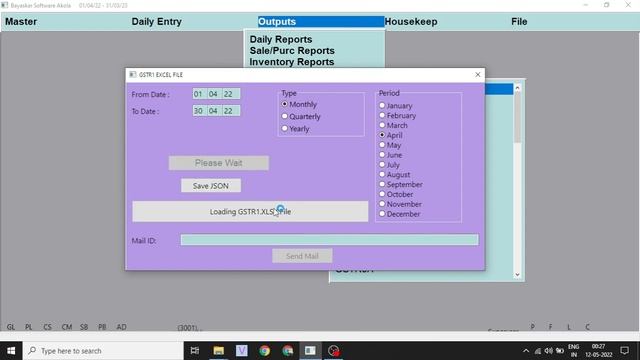Click the CS shortcut in status bar
Viewport: 640px width, 360px height.
tap(47, 327)
